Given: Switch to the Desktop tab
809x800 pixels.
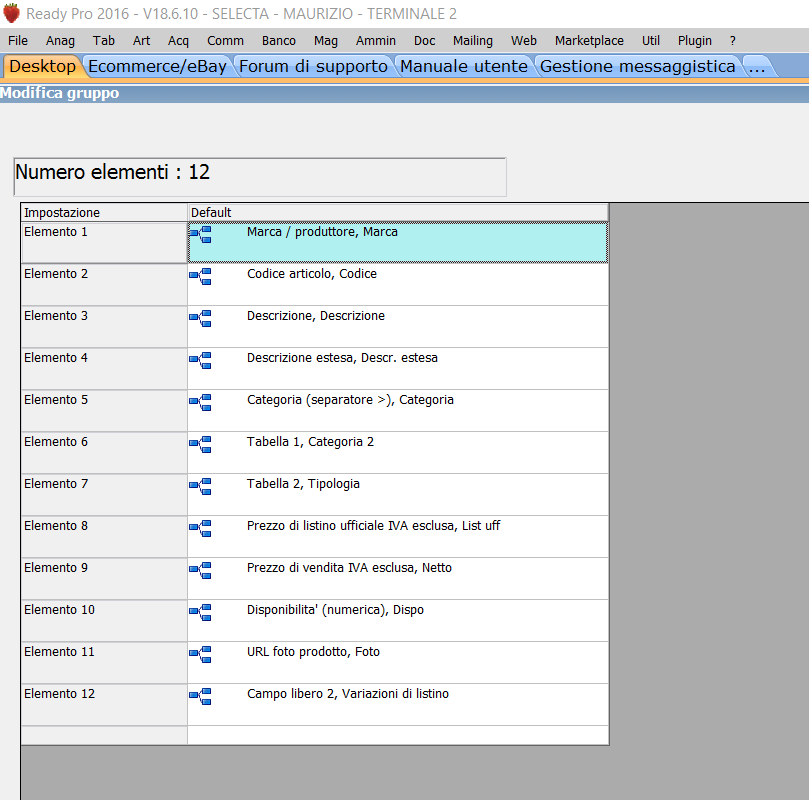Looking at the screenshot, I should (42, 66).
